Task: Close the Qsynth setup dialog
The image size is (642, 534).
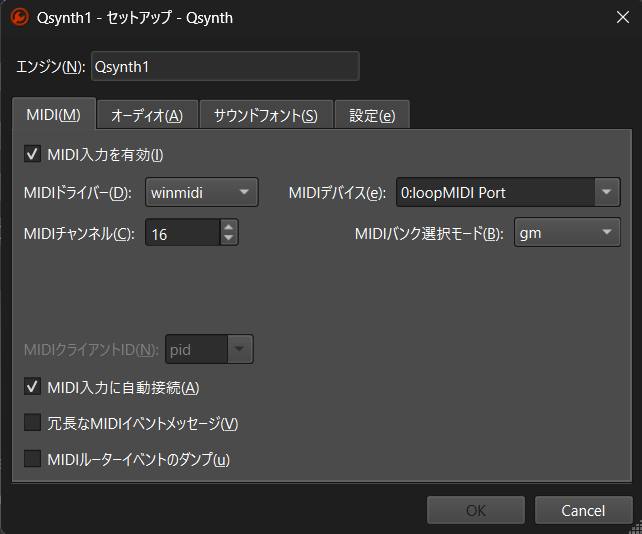Action: coord(623,17)
